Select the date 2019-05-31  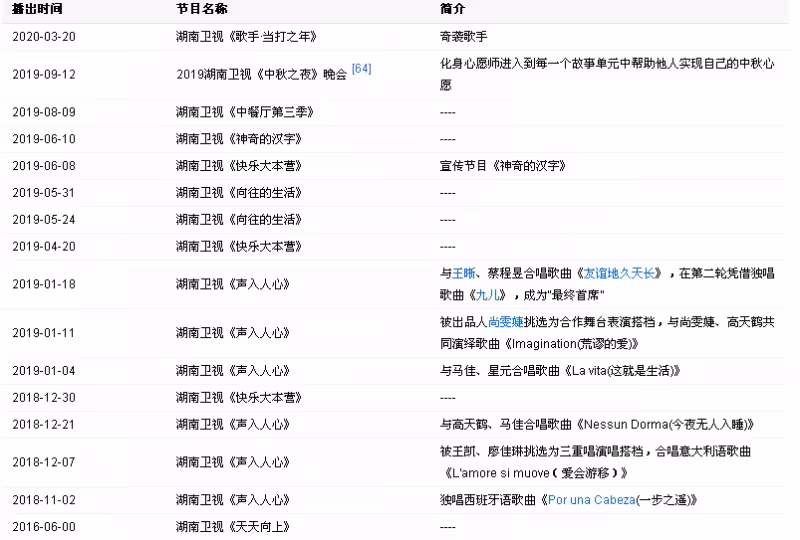44,193
